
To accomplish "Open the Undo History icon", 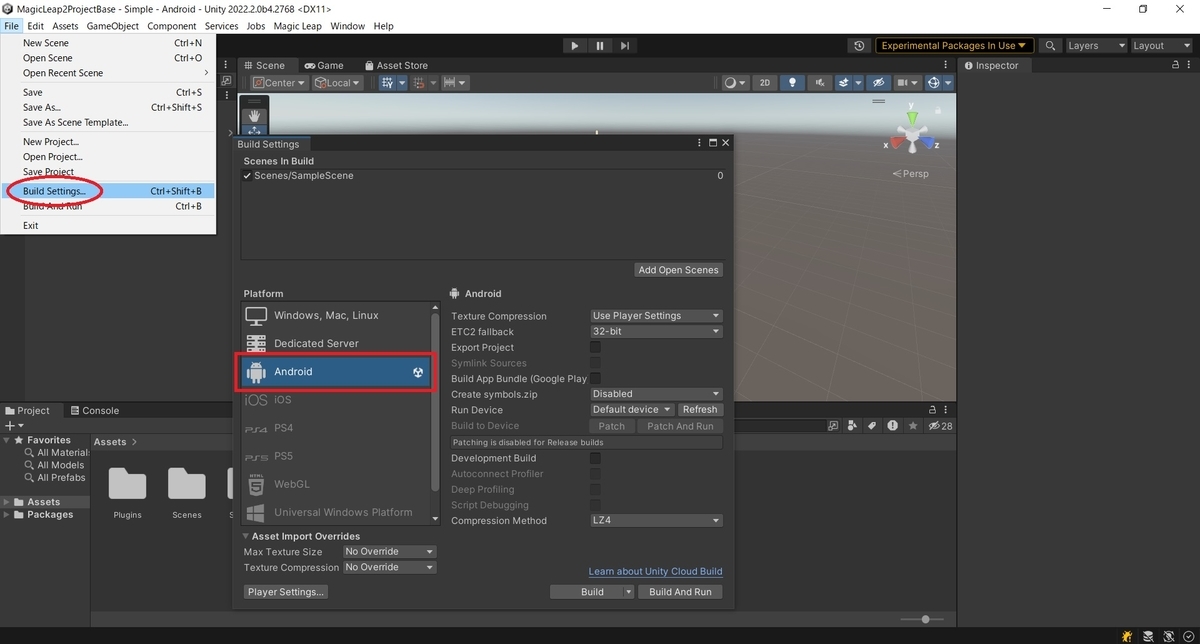I will [859, 46].
